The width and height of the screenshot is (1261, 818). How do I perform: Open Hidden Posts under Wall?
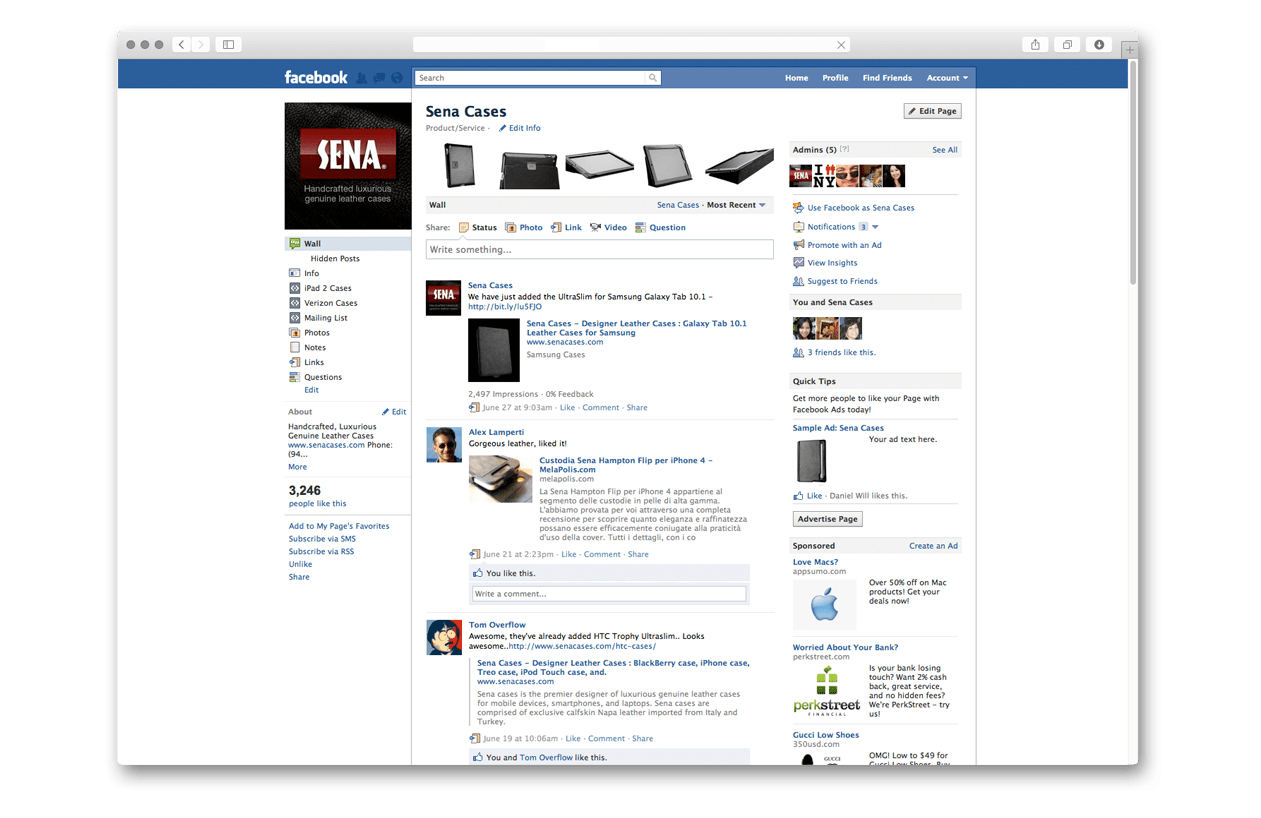[x=335, y=258]
